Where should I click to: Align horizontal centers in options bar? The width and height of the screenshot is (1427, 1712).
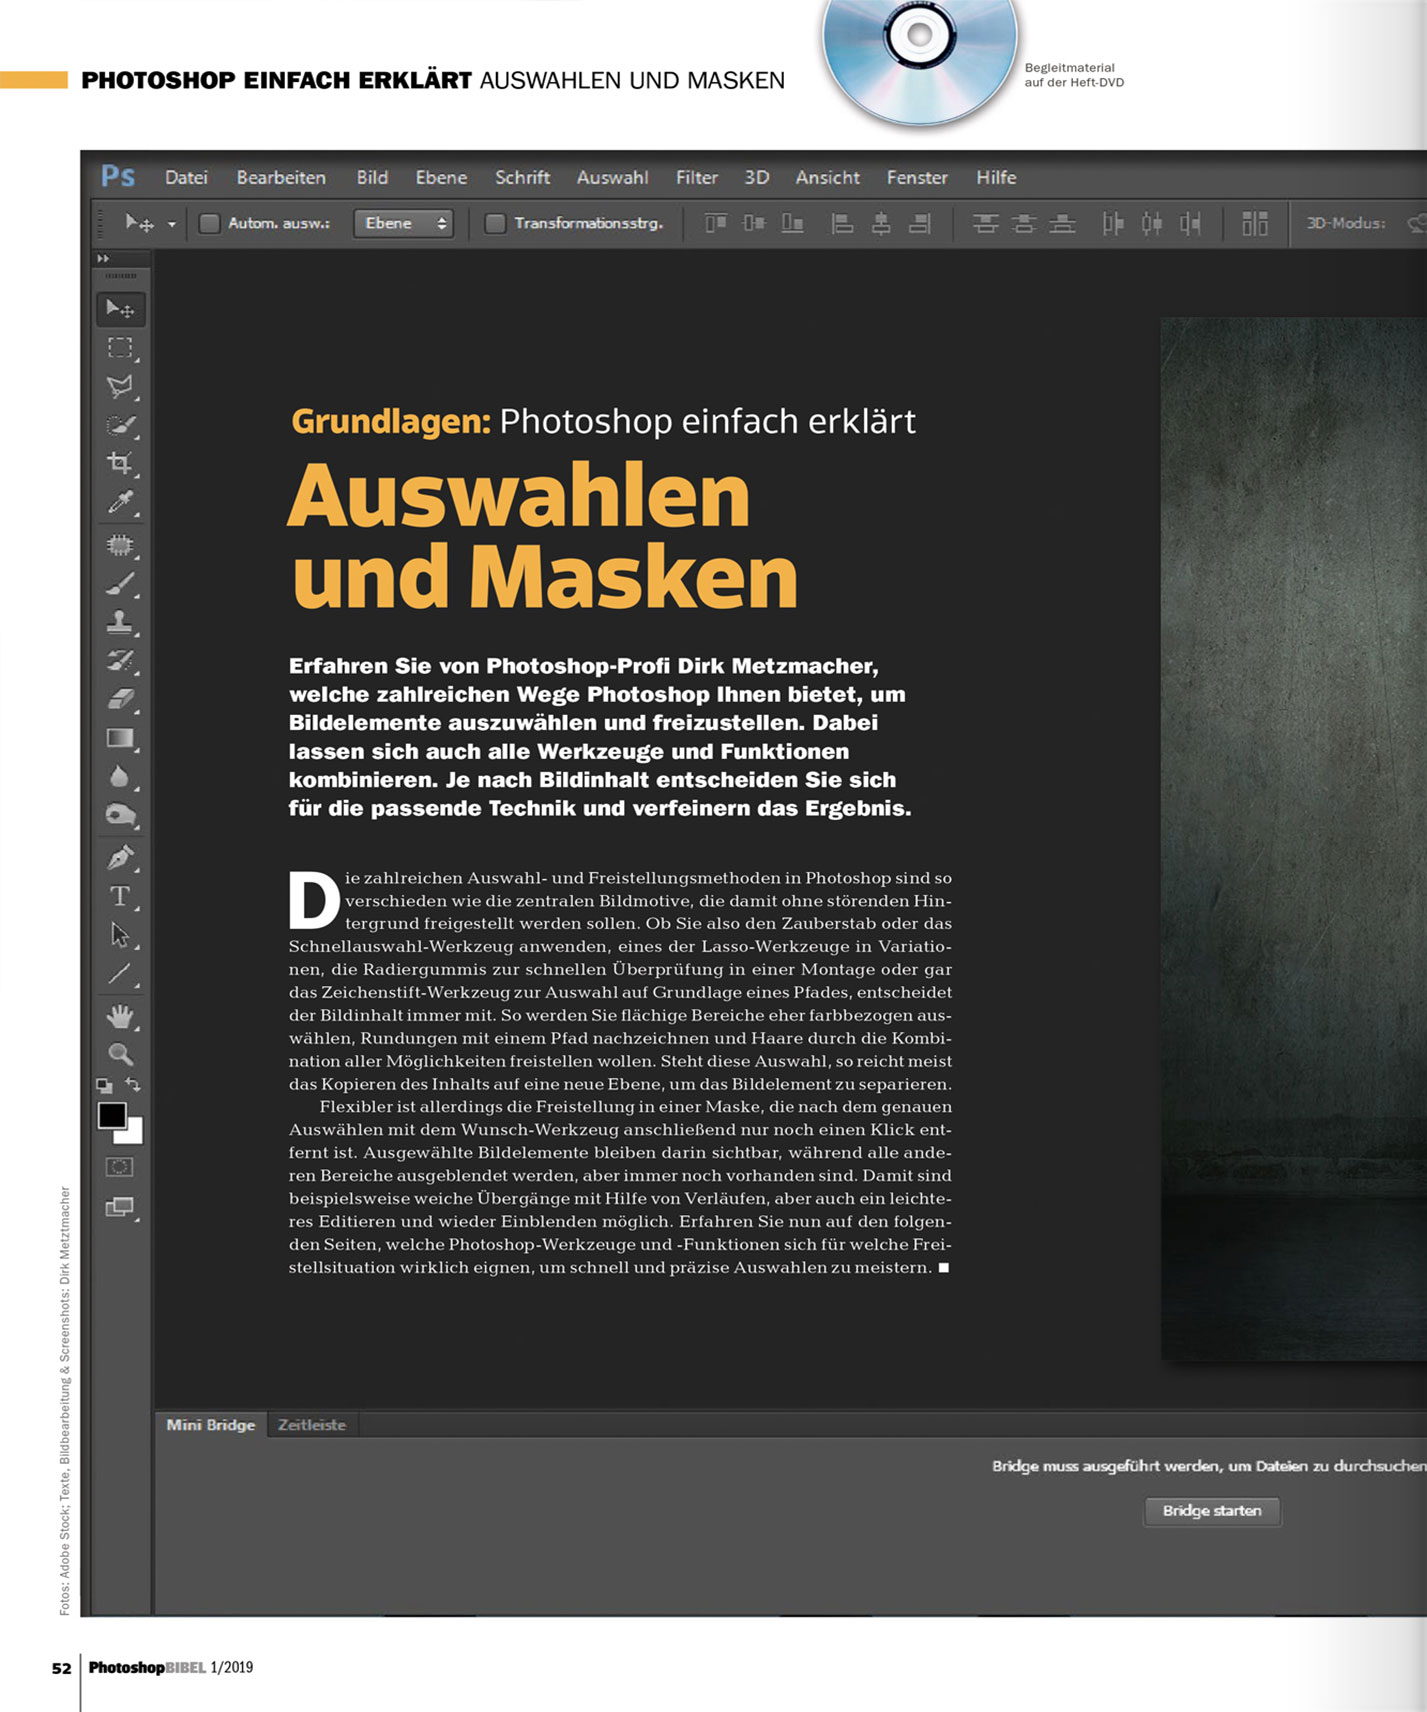pyautogui.click(x=881, y=223)
